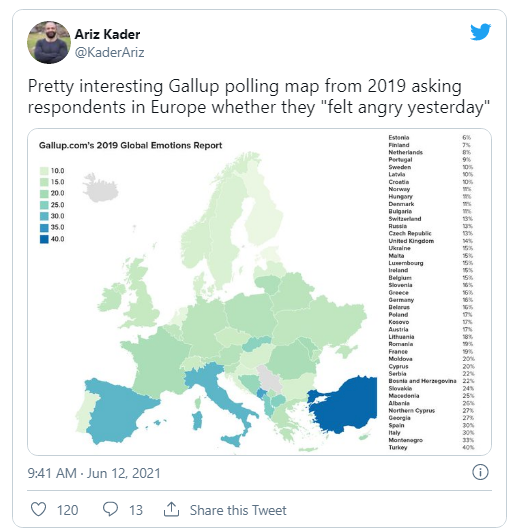This screenshot has height=529, width=521.
Task: Click Turkey on the map
Action: coord(348,405)
